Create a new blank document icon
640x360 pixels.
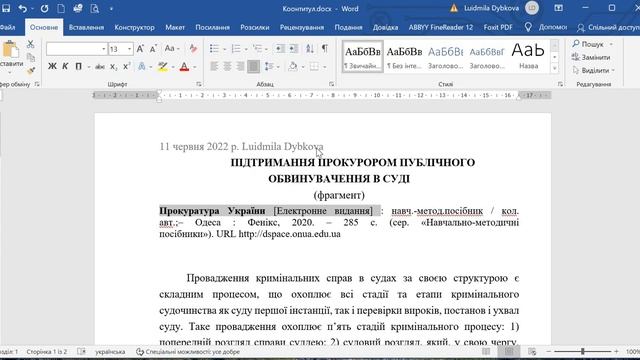(x=61, y=8)
